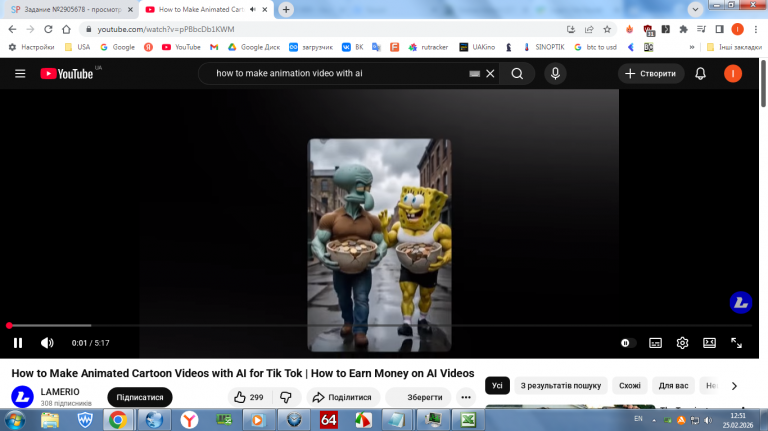This screenshot has height=431, width=768.
Task: Open Chrome three-dot menu
Action: [x=756, y=29]
